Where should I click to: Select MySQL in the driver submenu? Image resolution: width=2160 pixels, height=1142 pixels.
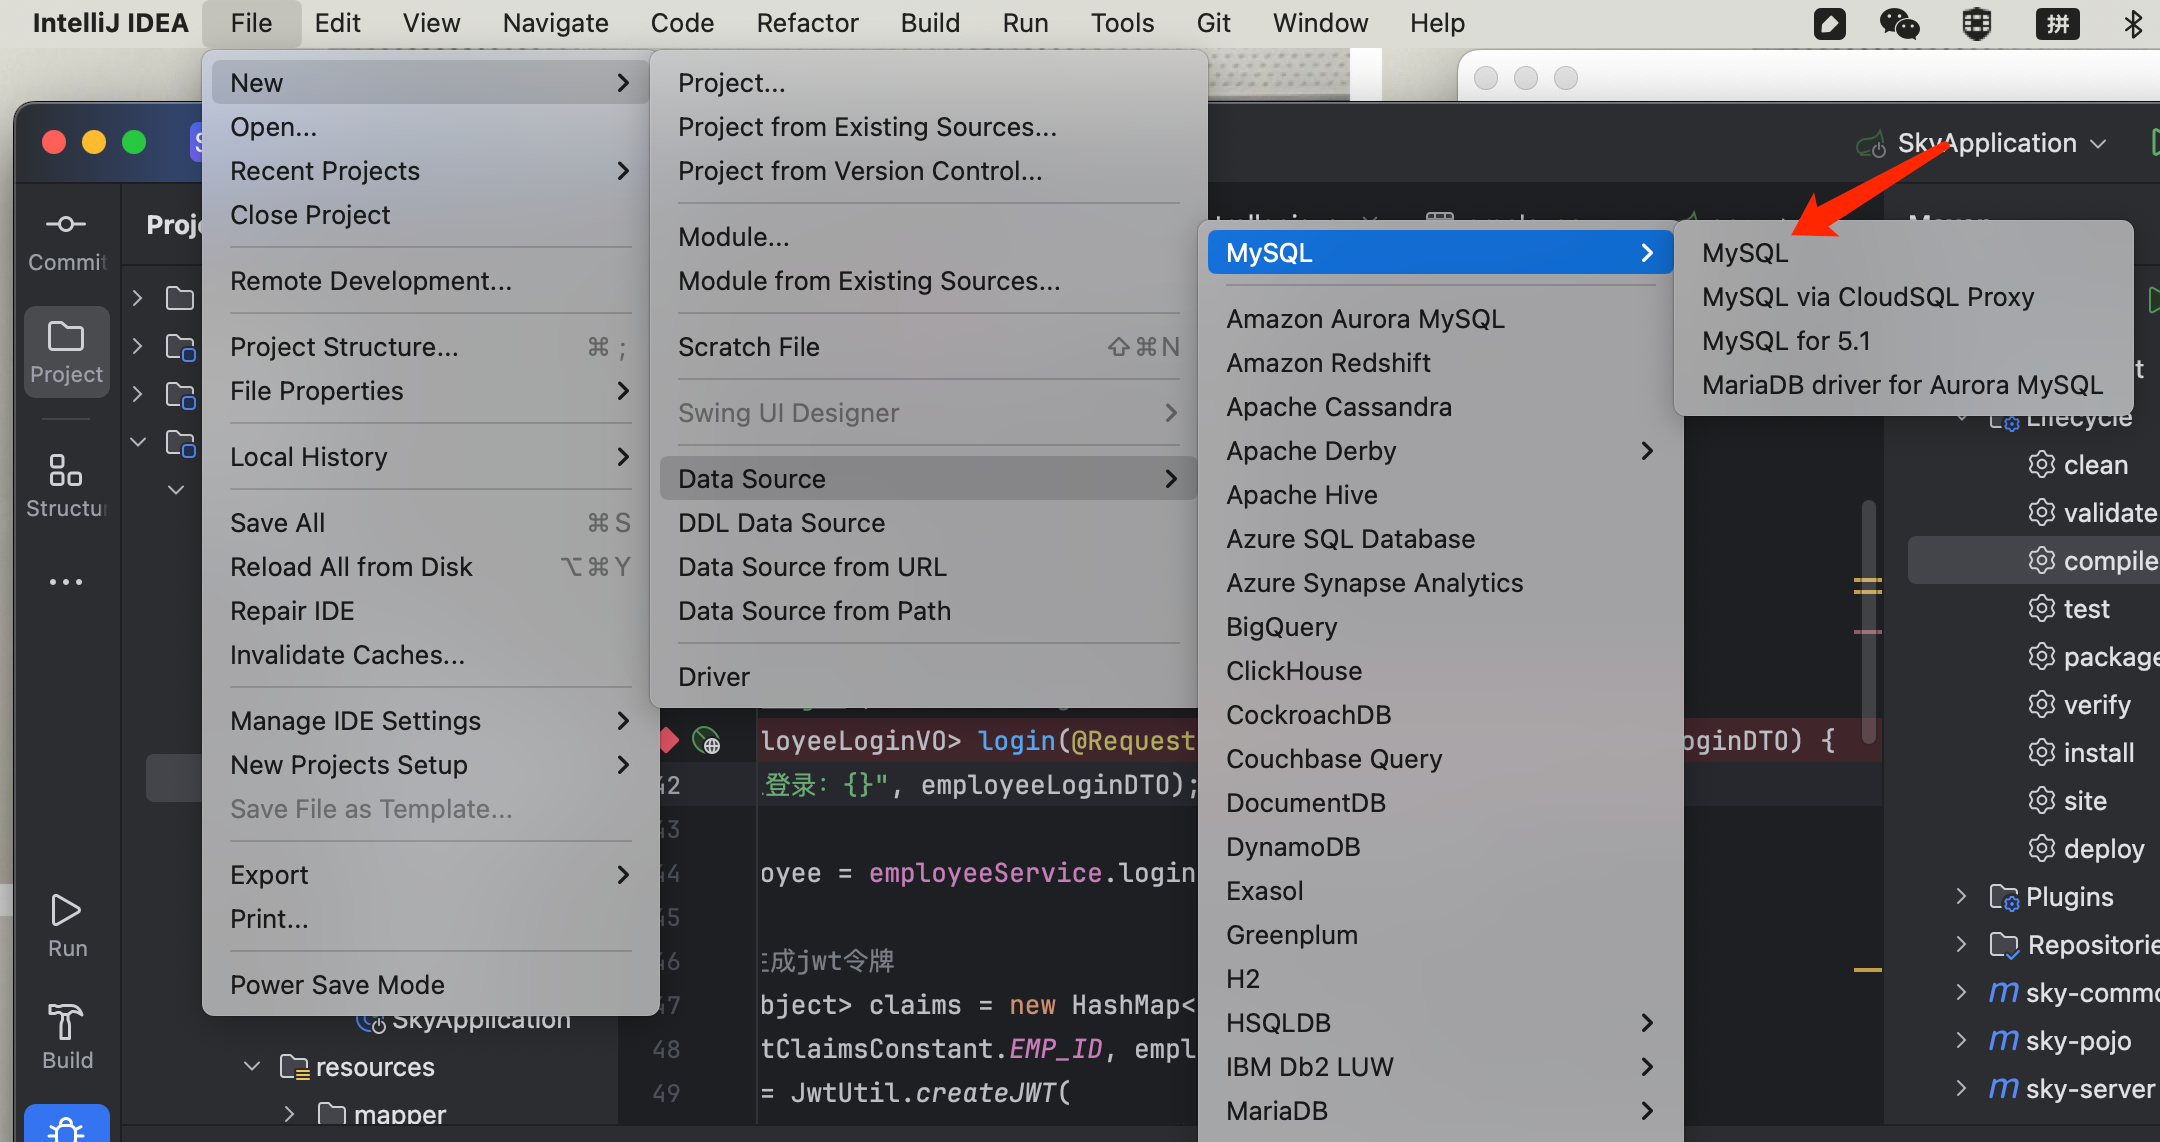[1745, 253]
